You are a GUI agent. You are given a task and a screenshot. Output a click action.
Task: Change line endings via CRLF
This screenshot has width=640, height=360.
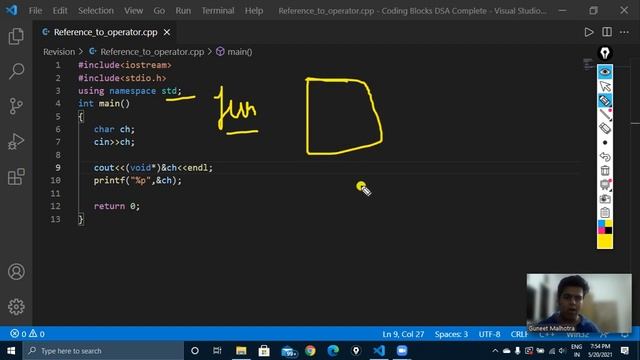click(519, 334)
